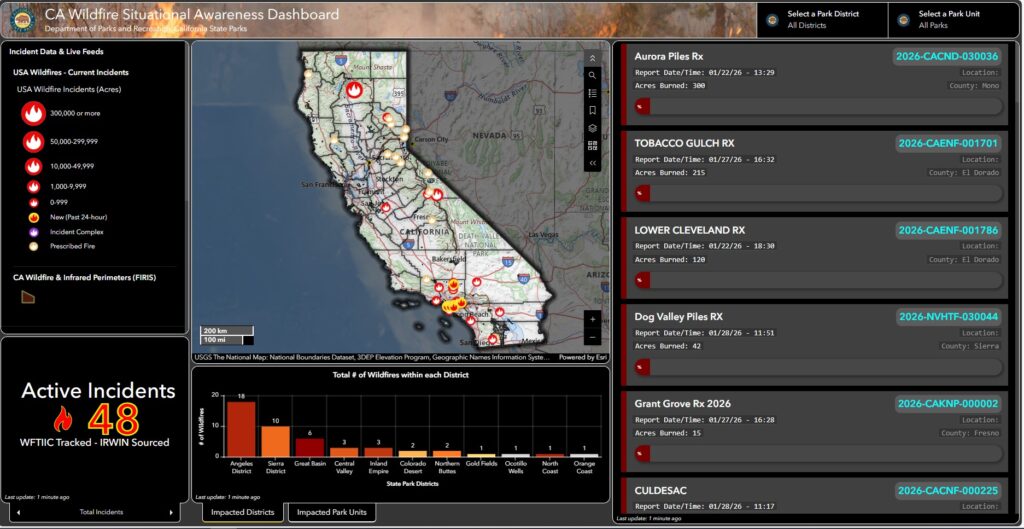The height and width of the screenshot is (529, 1024).
Task: Select the Total Incidents indicator label
Action: (101, 513)
